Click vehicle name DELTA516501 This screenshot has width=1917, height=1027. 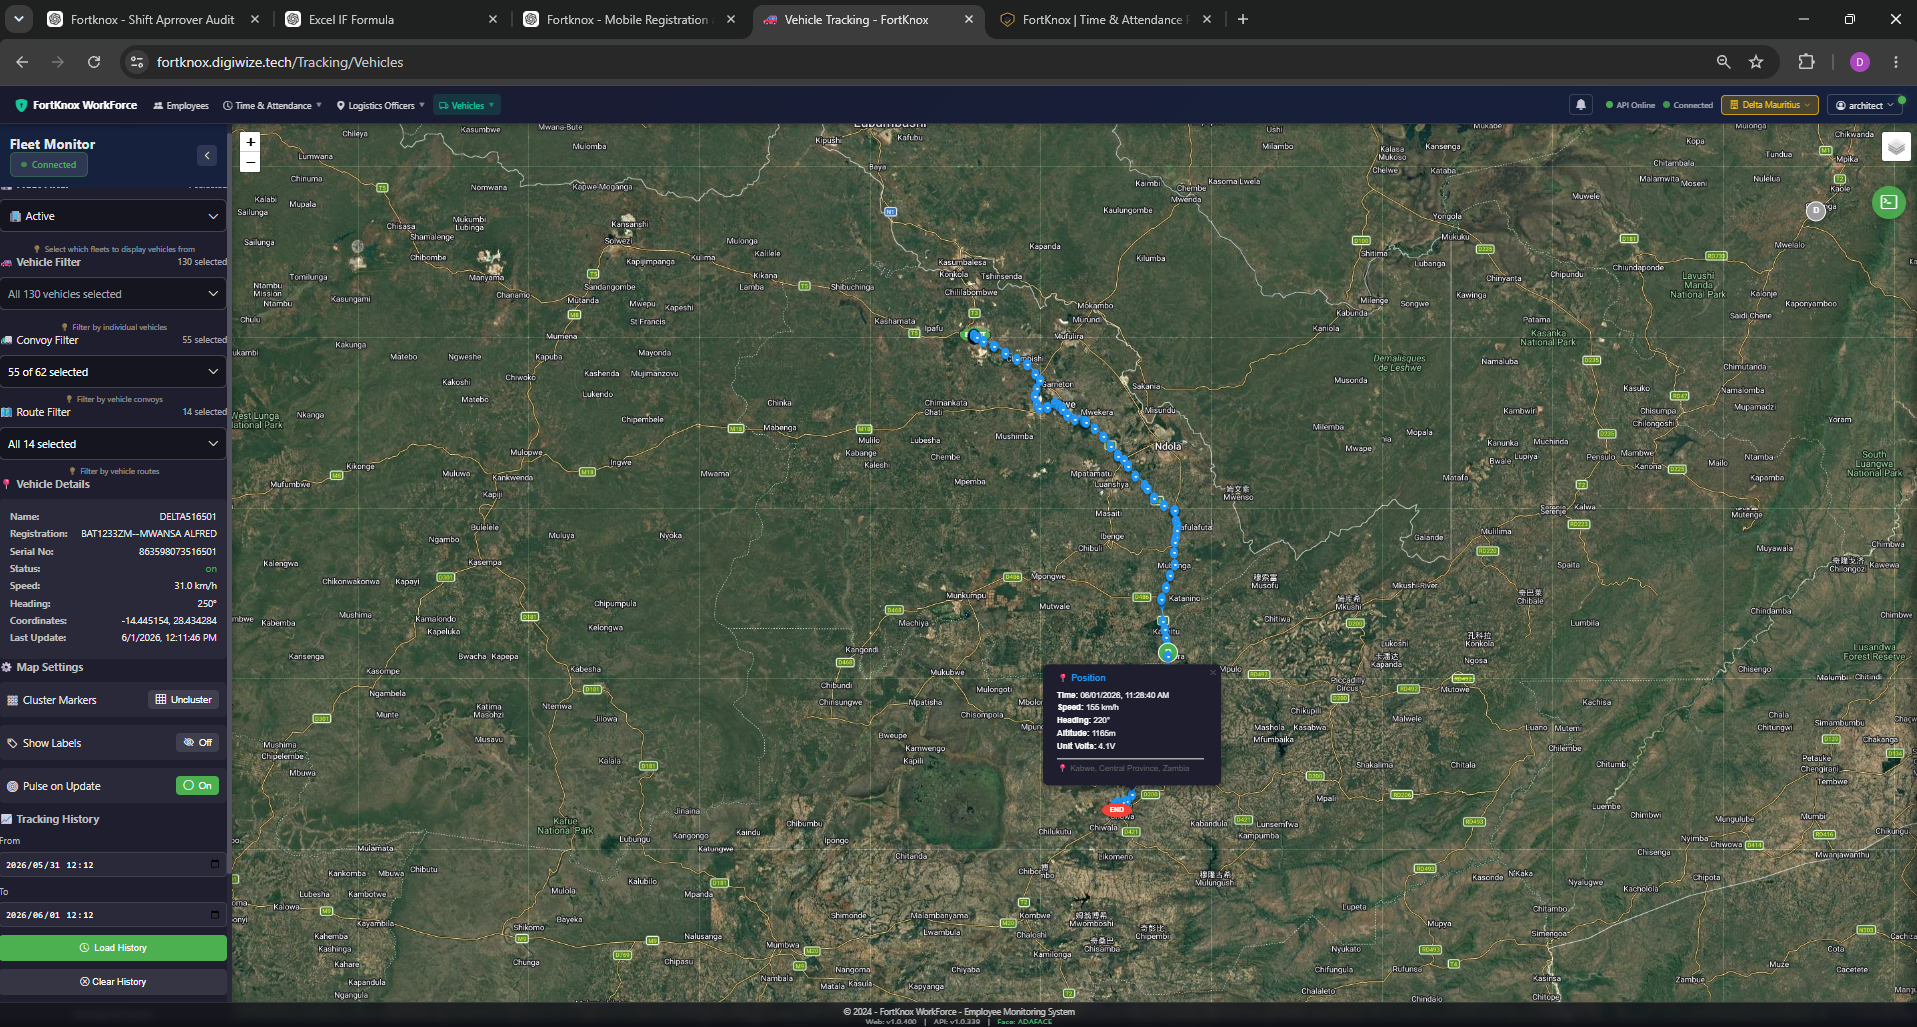[x=188, y=517]
